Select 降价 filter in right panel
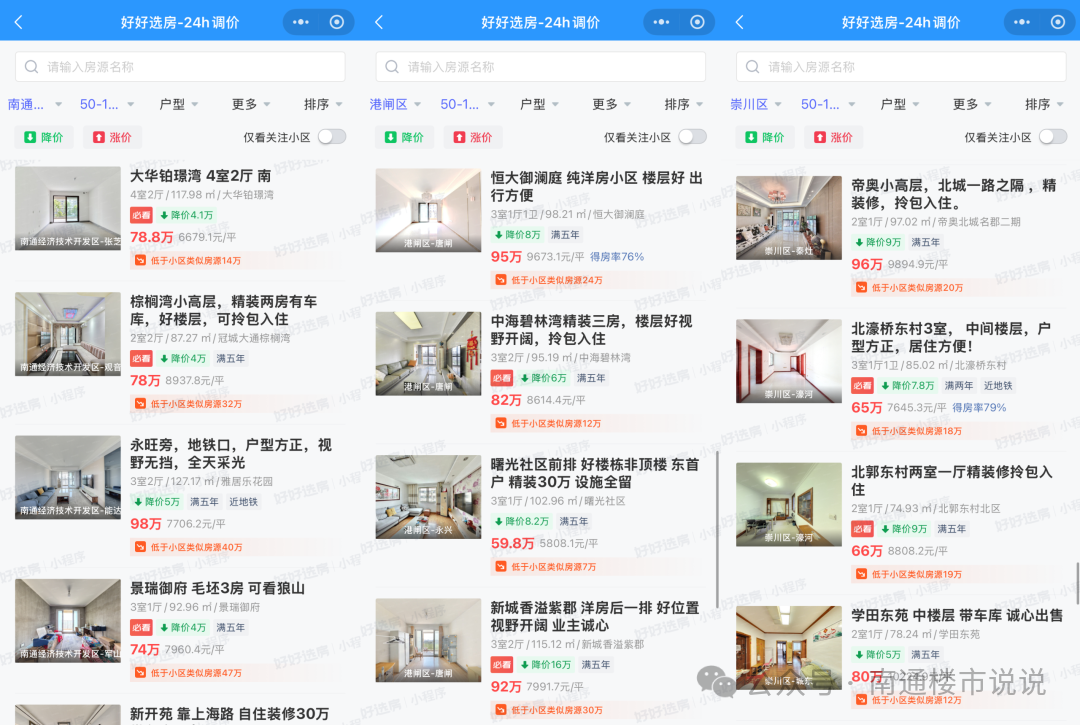This screenshot has height=725, width=1080. pyautogui.click(x=765, y=137)
